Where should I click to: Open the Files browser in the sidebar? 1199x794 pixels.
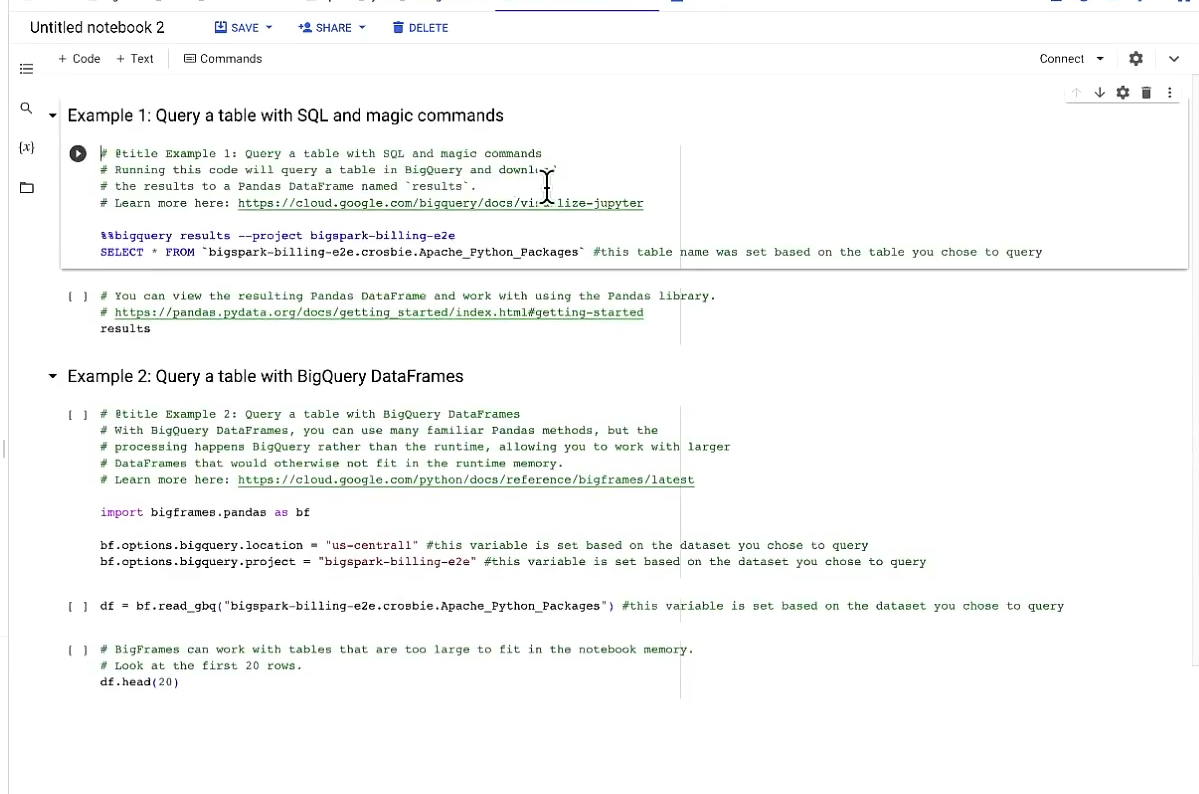click(x=26, y=186)
